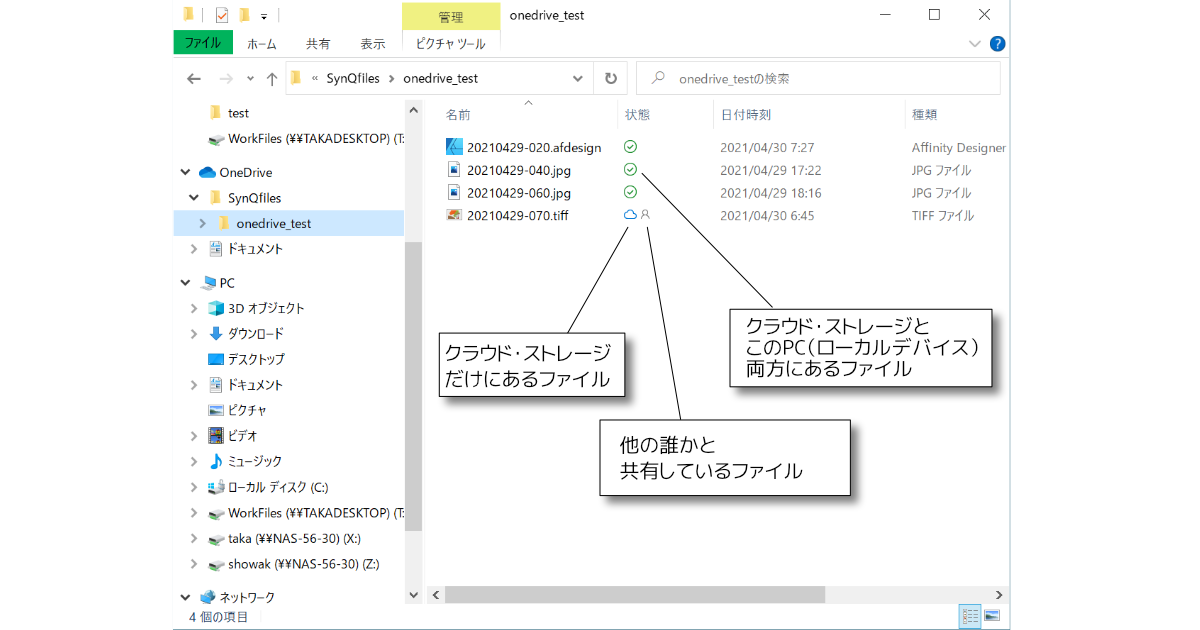
Task: Sort files by the 名前 column header
Action: (x=458, y=115)
